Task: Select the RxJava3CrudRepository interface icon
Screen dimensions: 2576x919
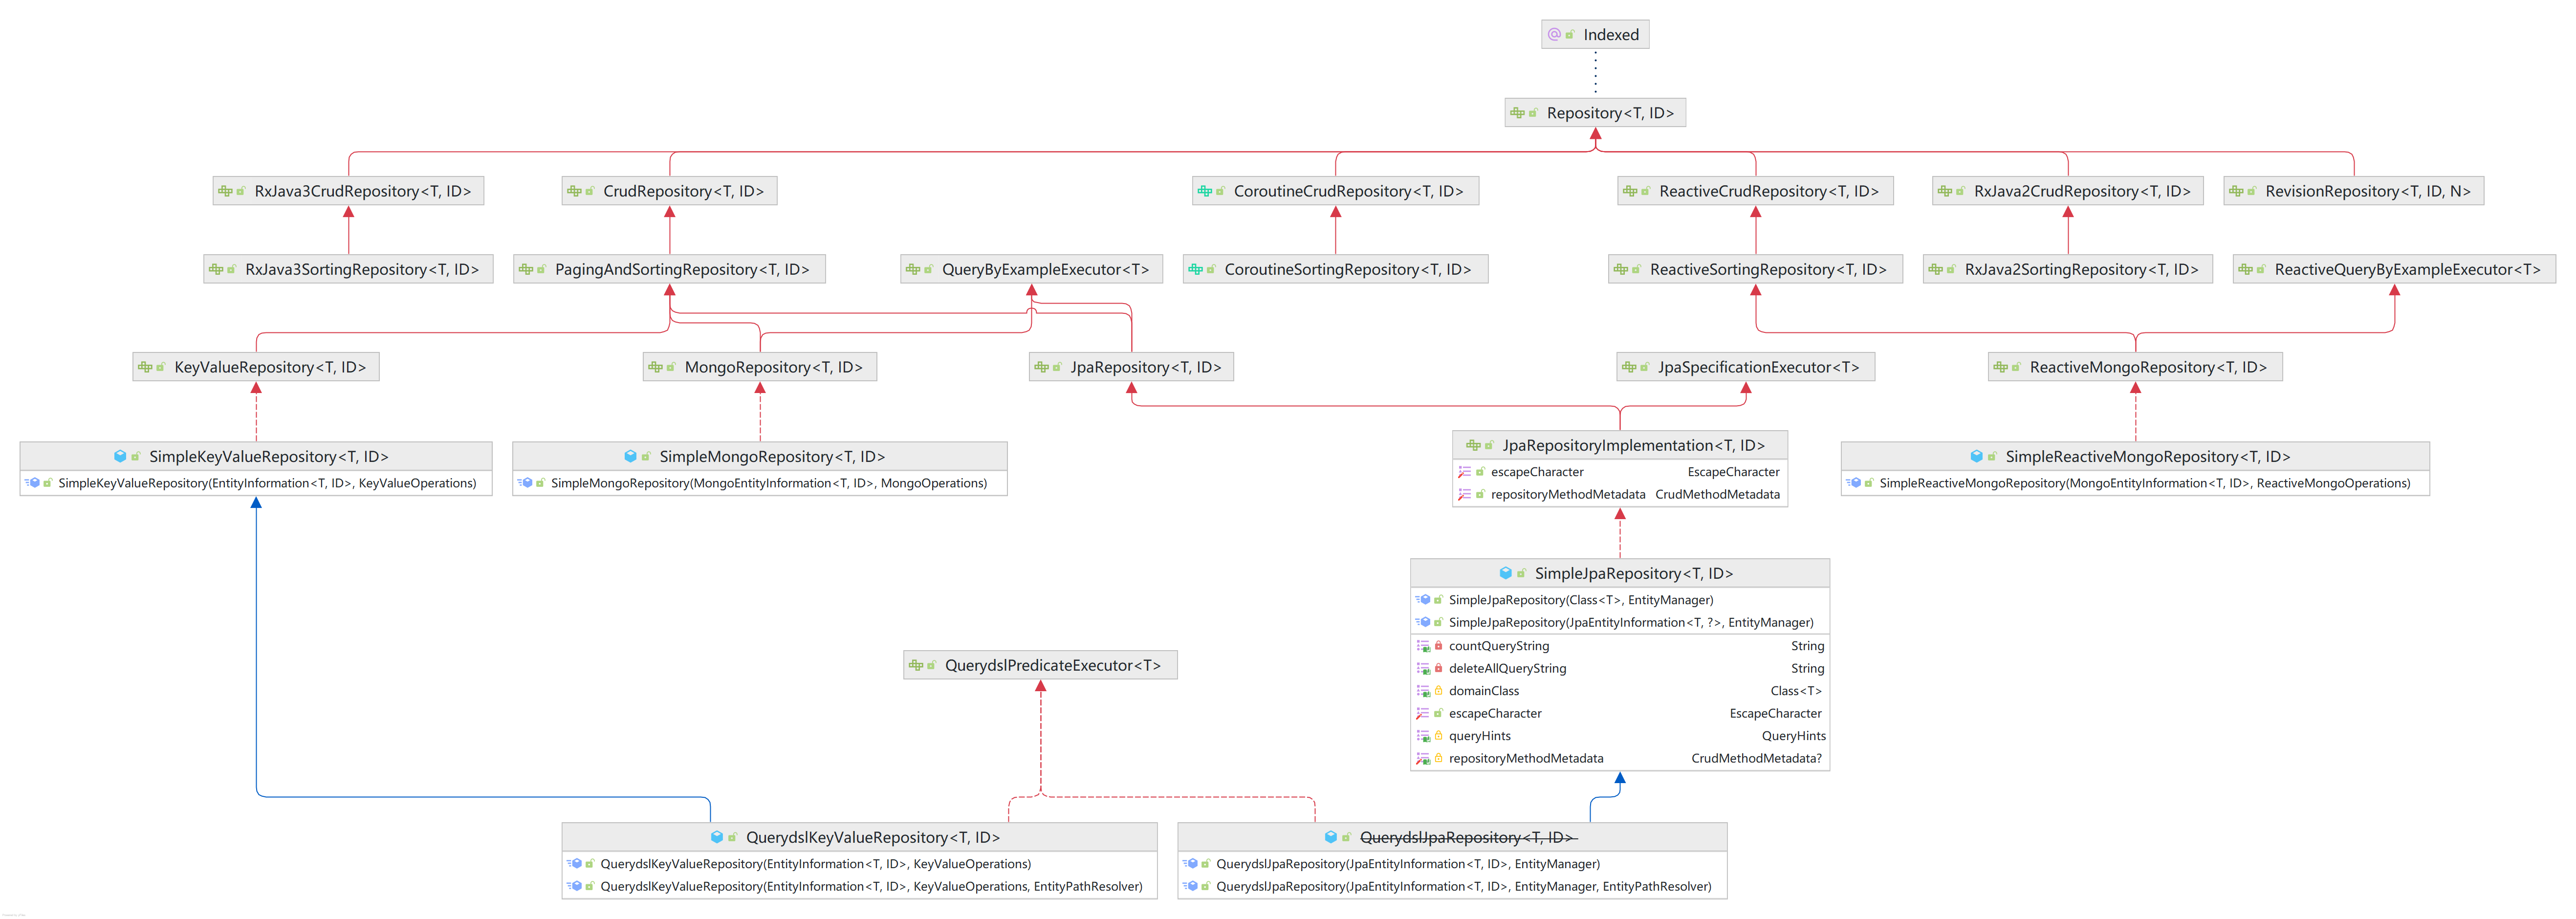Action: 225,191
